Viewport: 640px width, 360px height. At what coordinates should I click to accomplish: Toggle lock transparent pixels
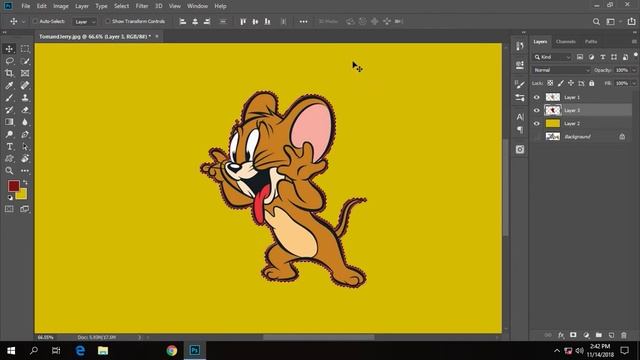(550, 83)
